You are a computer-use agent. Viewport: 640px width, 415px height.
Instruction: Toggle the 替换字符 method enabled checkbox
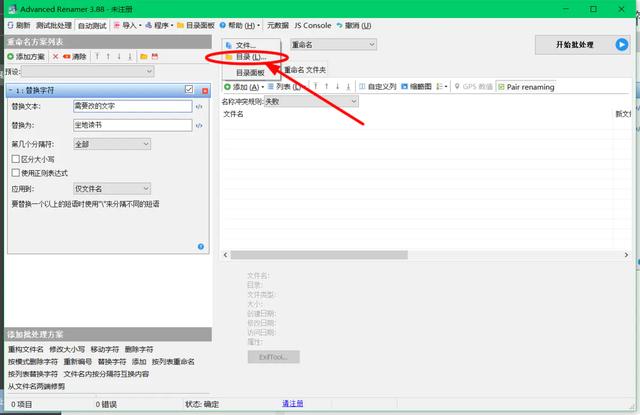(x=189, y=89)
